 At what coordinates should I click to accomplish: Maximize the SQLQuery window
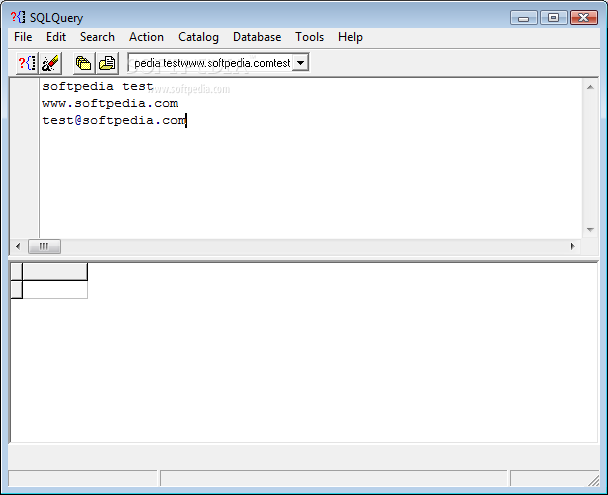(x=553, y=18)
